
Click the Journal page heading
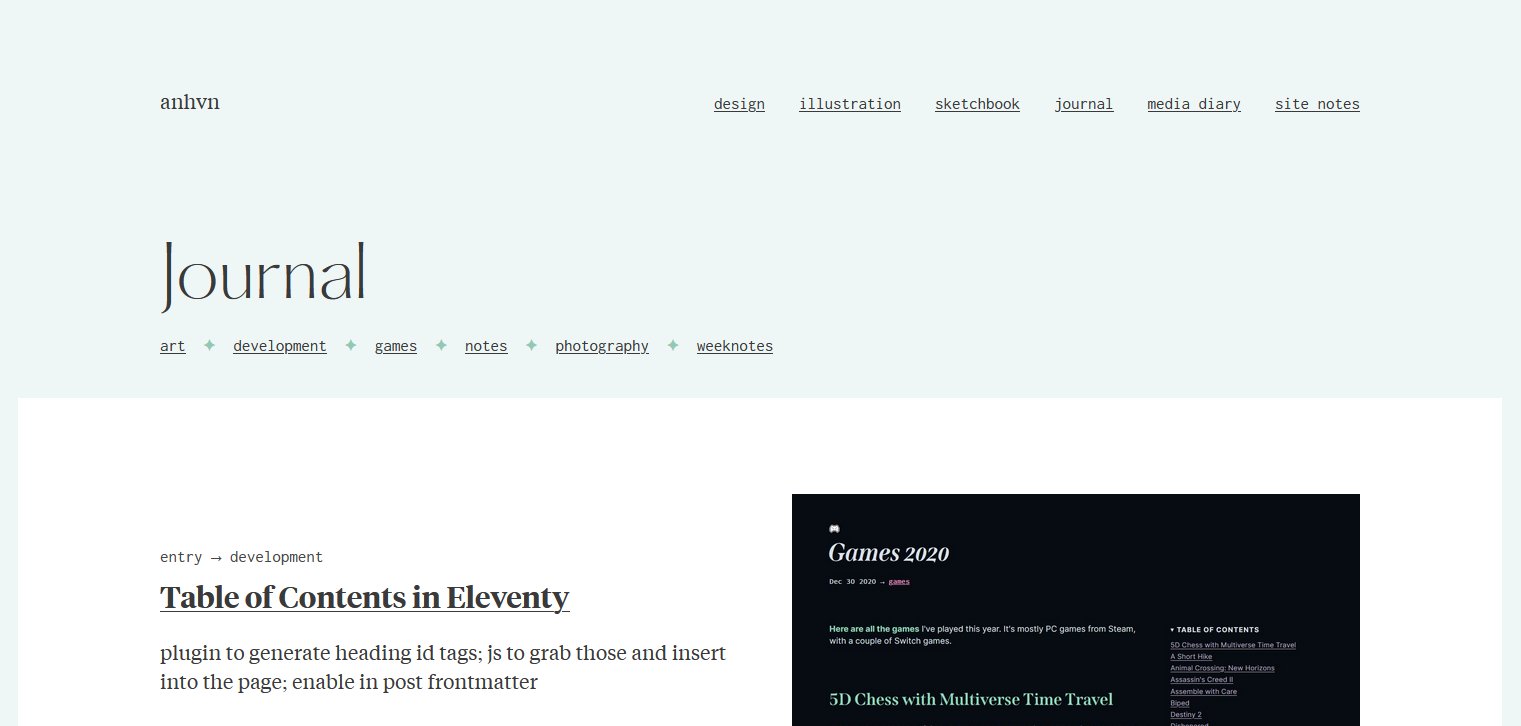tap(263, 272)
